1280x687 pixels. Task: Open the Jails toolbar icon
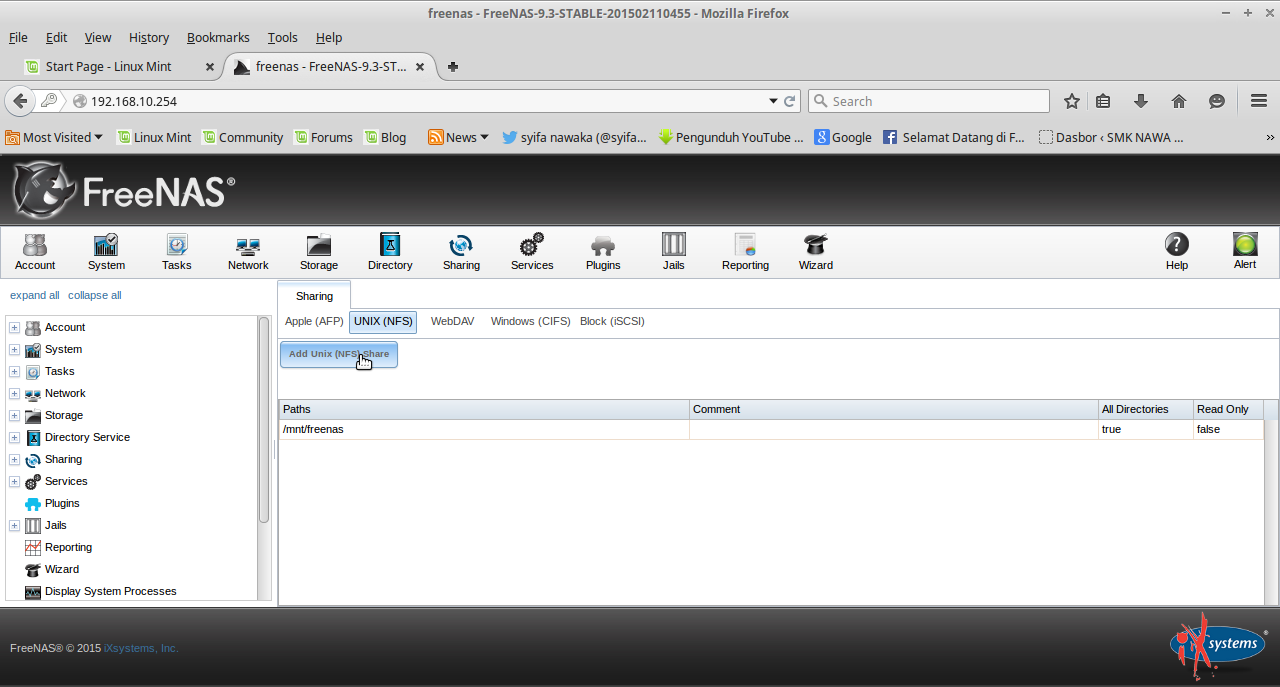click(673, 250)
